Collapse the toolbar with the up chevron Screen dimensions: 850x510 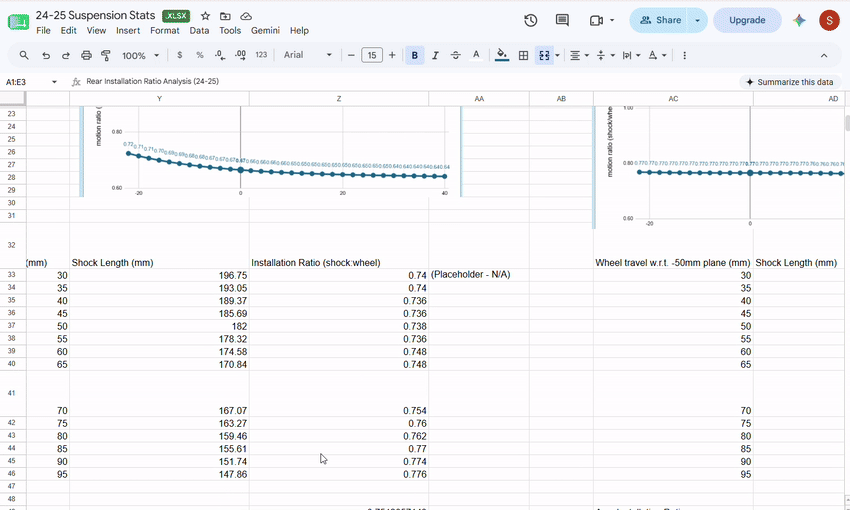(x=823, y=55)
